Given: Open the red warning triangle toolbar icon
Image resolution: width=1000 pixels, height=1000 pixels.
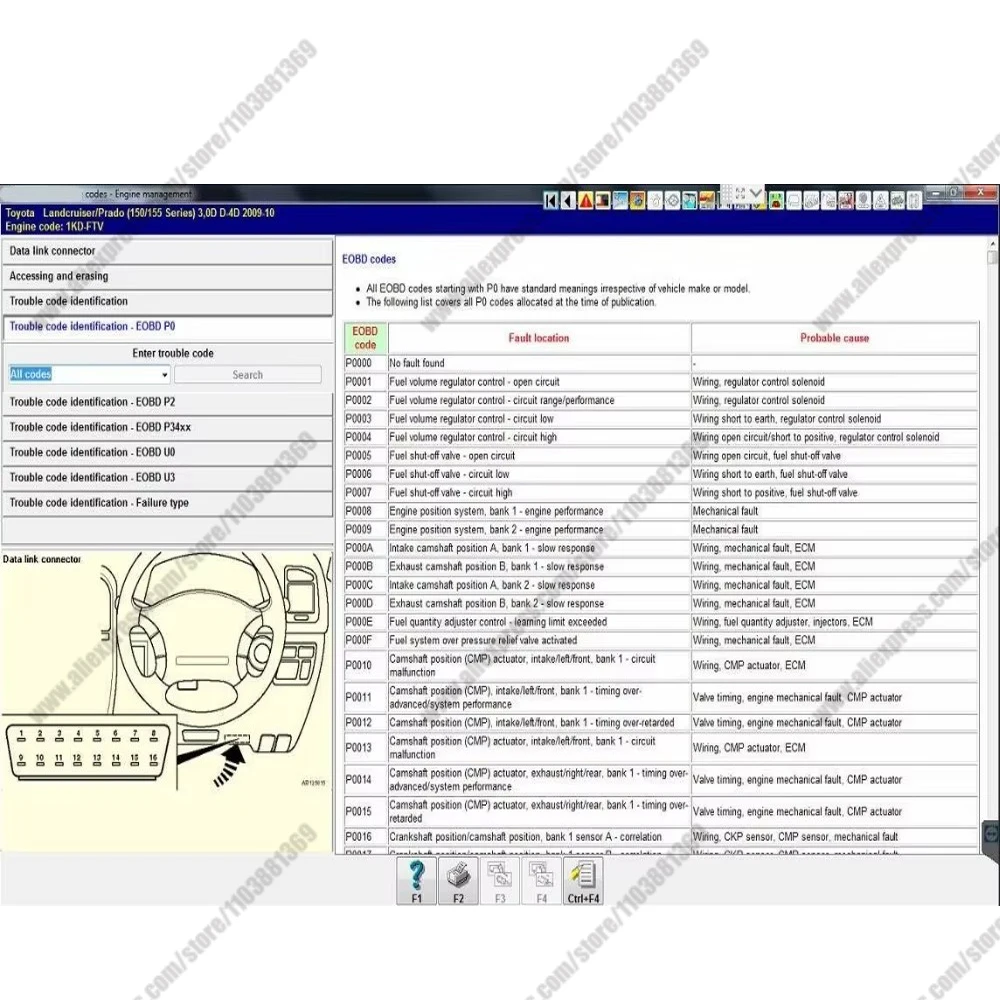Looking at the screenshot, I should [x=585, y=202].
